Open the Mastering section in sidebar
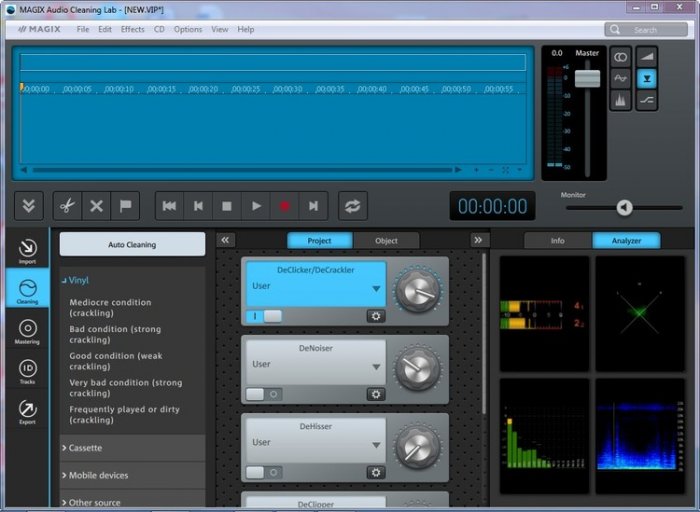The width and height of the screenshot is (700, 512). (x=27, y=332)
